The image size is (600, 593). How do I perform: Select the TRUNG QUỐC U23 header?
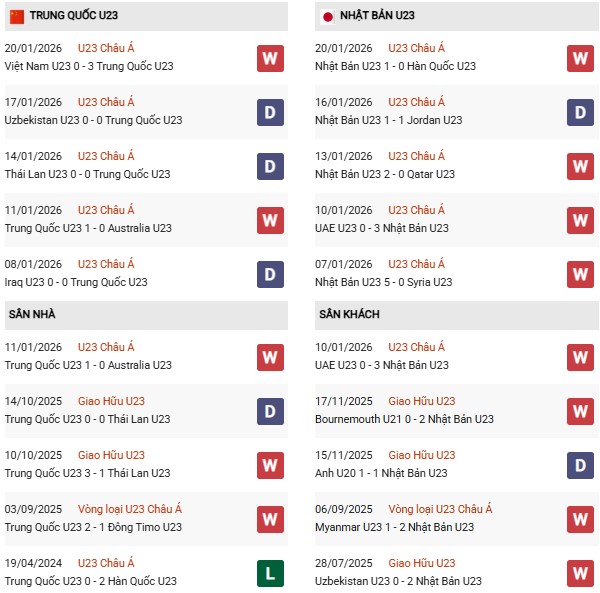point(70,16)
